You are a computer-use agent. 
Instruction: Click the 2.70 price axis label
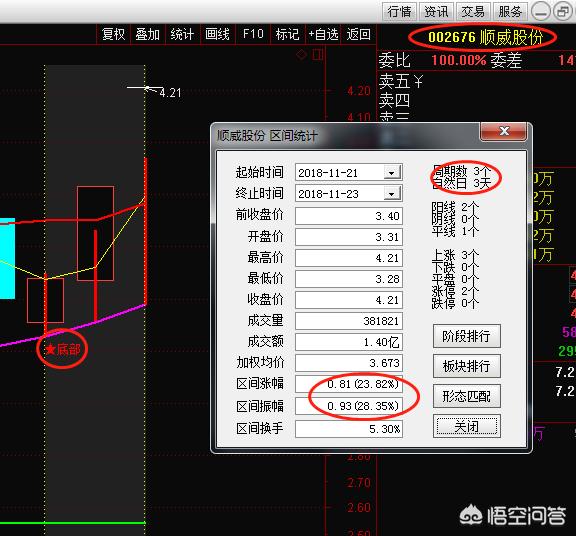(358, 482)
